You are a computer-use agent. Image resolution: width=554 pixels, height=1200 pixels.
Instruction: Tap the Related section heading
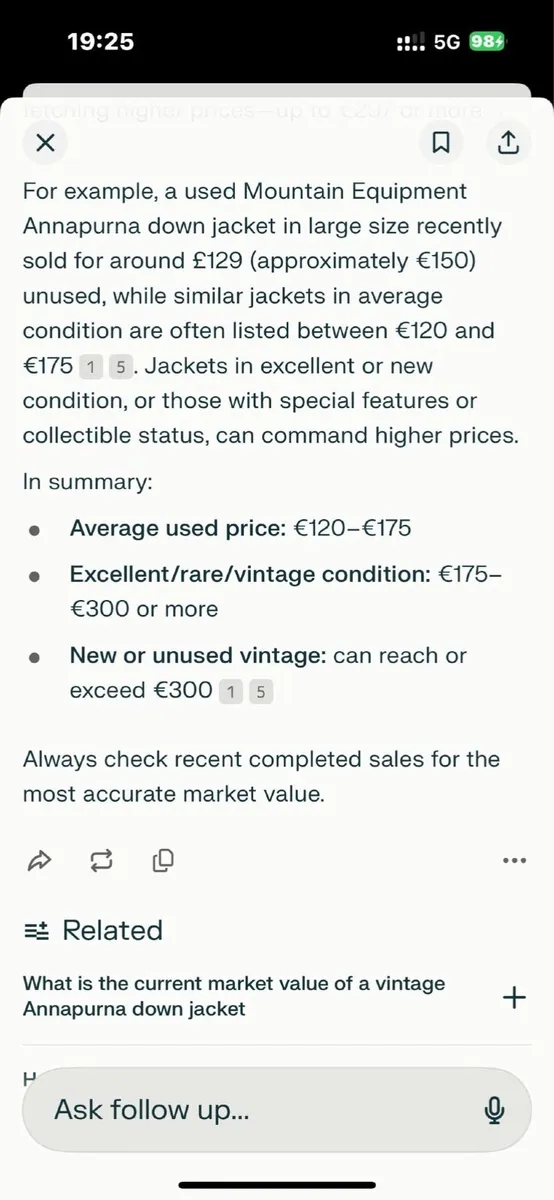(112, 930)
